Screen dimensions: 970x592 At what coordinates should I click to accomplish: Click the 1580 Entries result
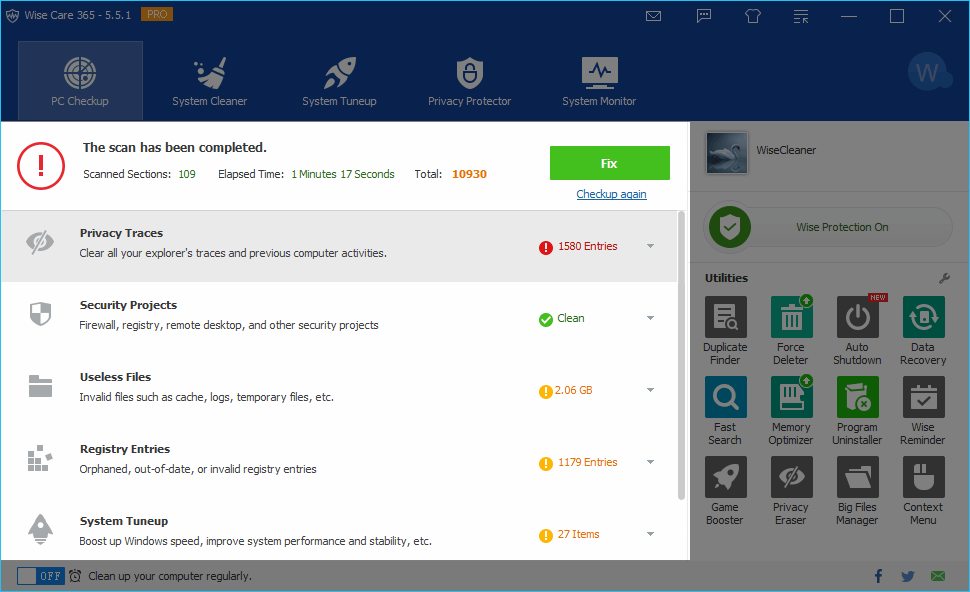point(587,246)
